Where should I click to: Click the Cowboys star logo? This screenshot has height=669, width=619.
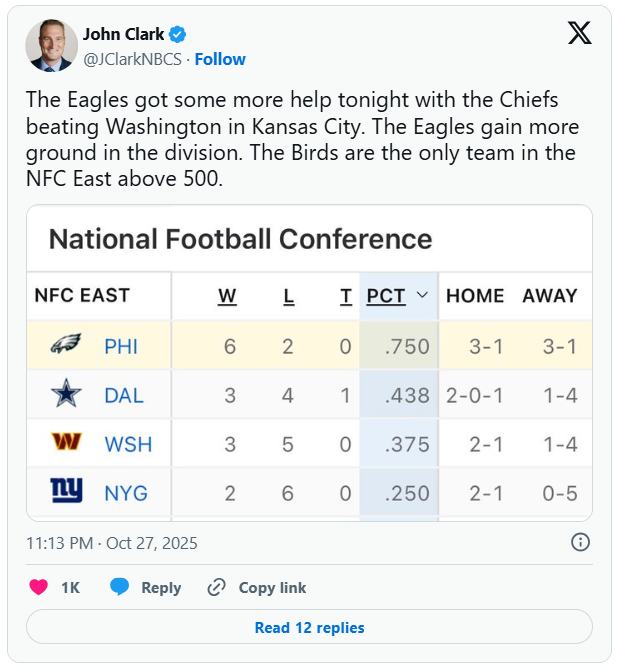(66, 395)
